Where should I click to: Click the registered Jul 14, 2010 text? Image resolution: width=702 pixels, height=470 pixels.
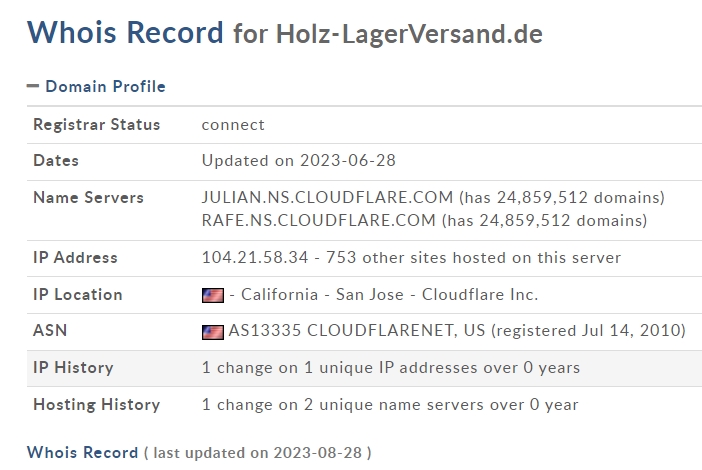[588, 330]
